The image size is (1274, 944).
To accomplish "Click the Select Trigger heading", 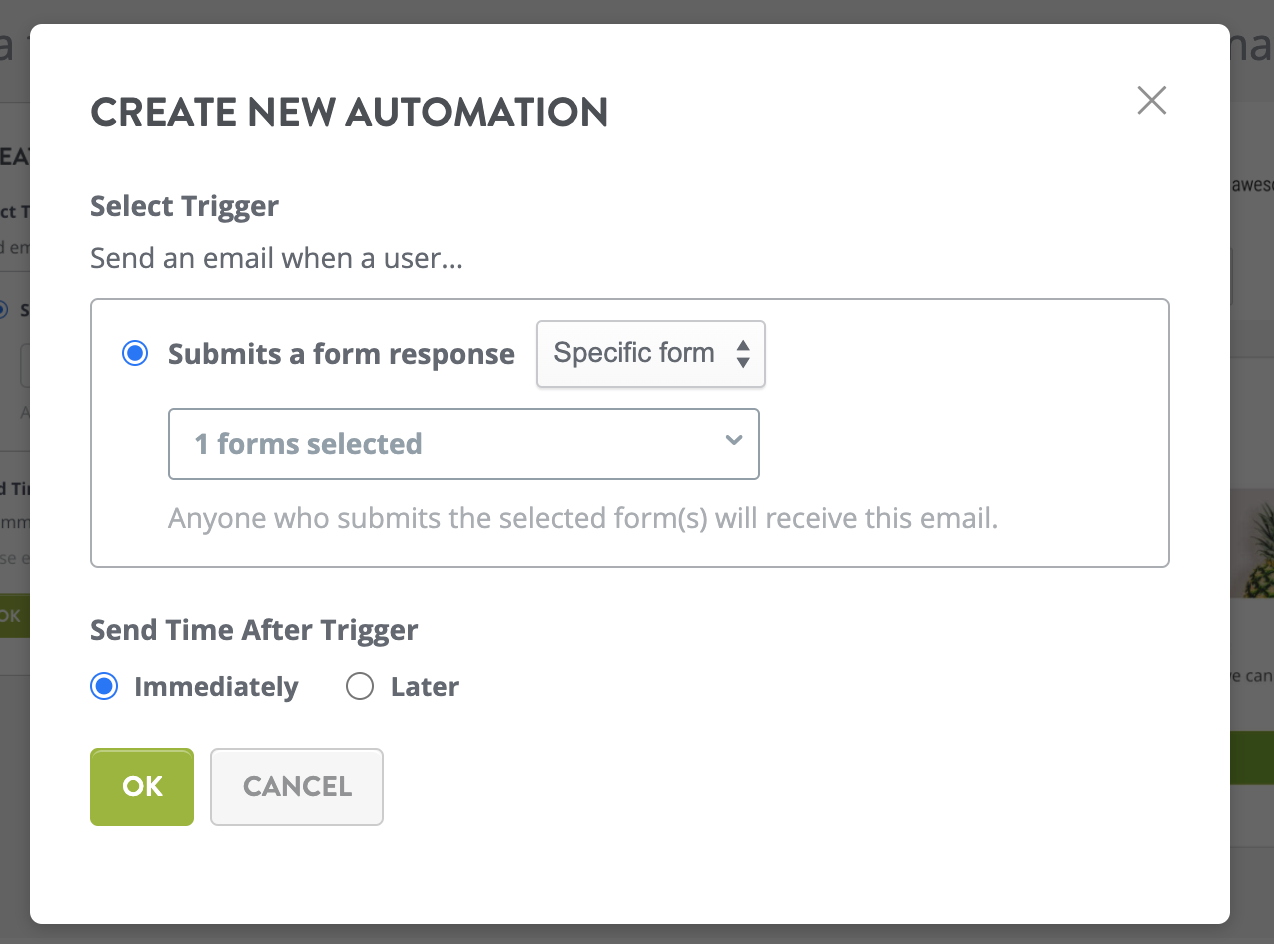I will (184, 206).
